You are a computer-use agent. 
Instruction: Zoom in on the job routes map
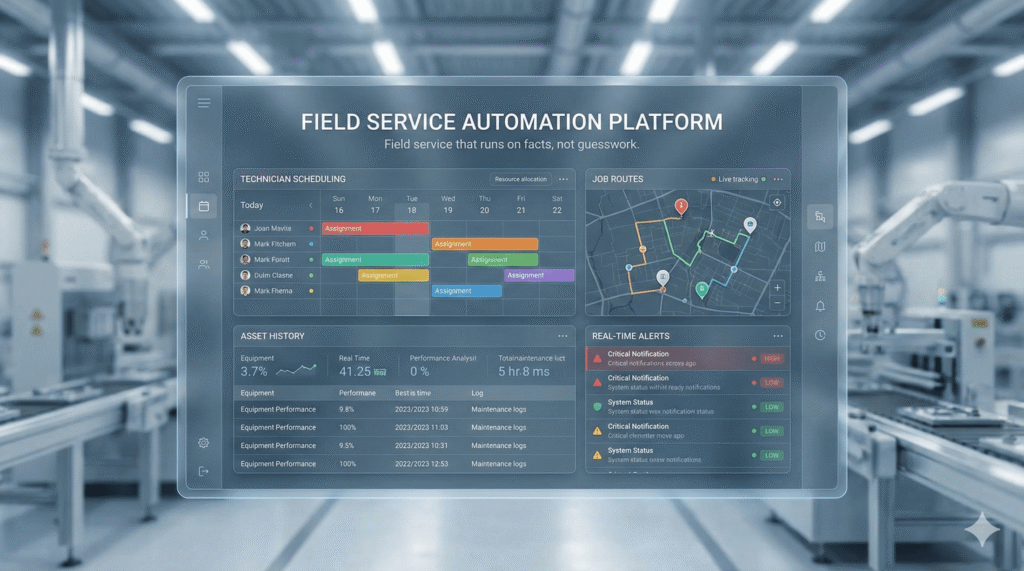click(x=777, y=288)
